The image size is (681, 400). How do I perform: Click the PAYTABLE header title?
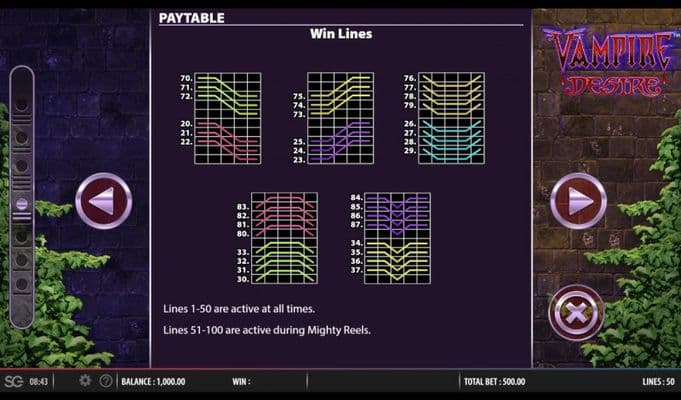[x=192, y=18]
